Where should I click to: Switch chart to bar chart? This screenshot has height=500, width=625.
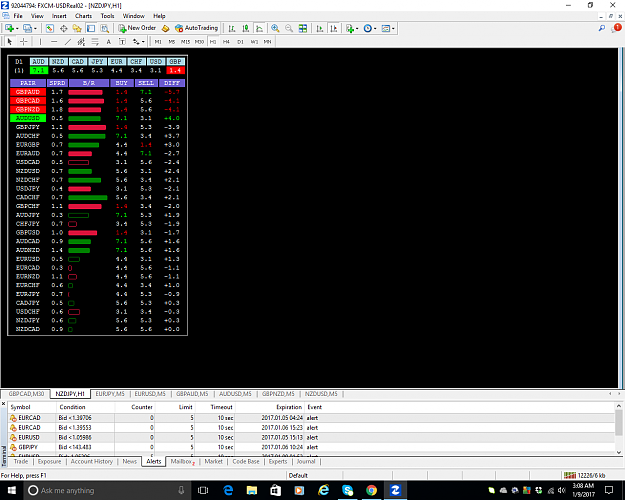pos(232,28)
